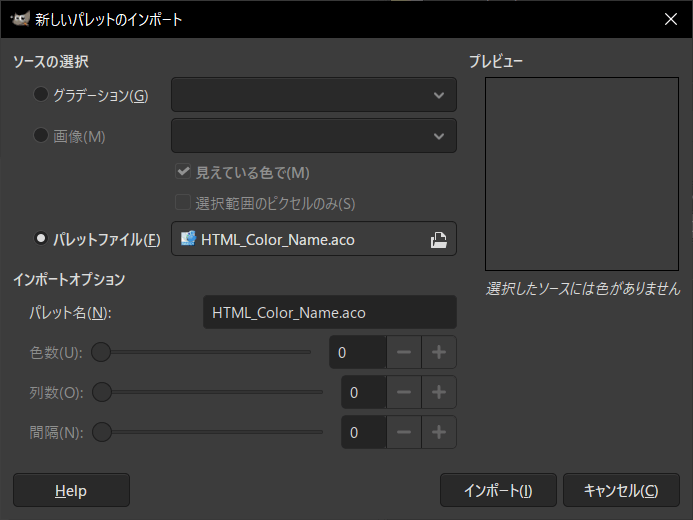
Task: Decrease 色数 with the minus button
Action: coord(404,352)
